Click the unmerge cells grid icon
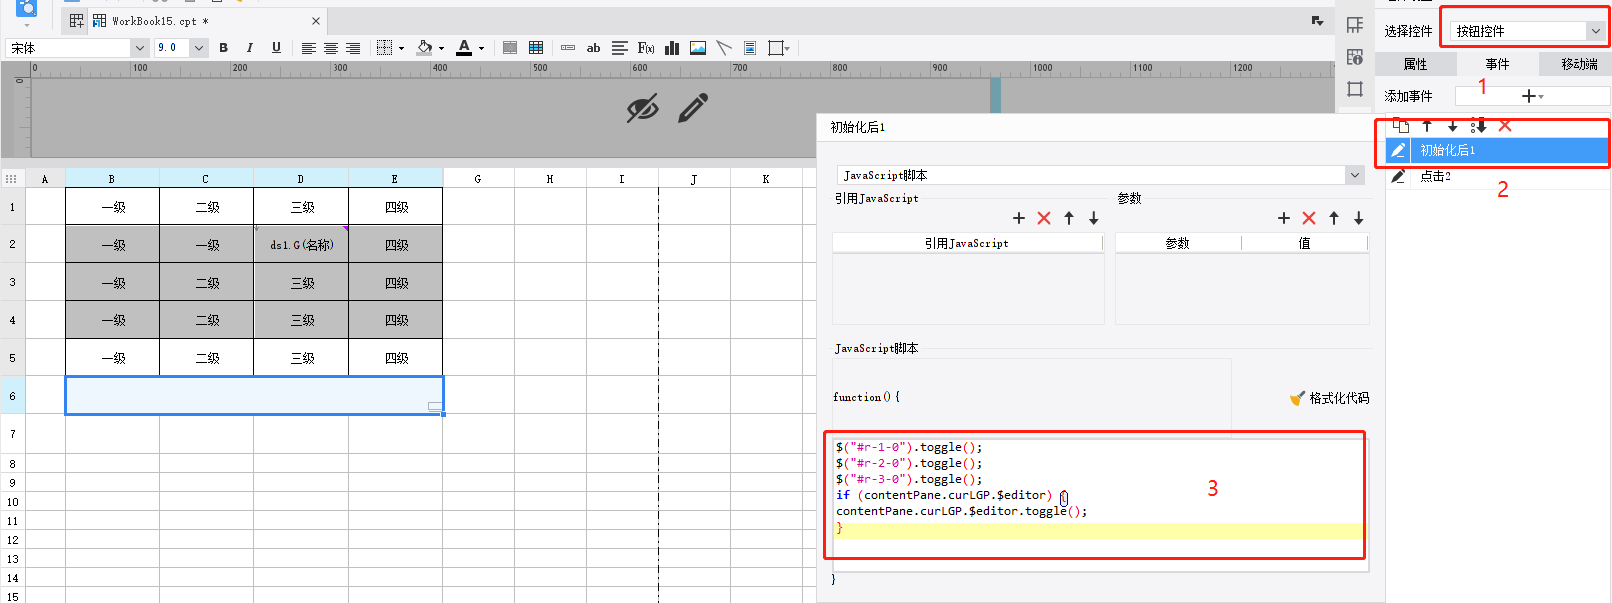The width and height of the screenshot is (1612, 603). (x=536, y=47)
